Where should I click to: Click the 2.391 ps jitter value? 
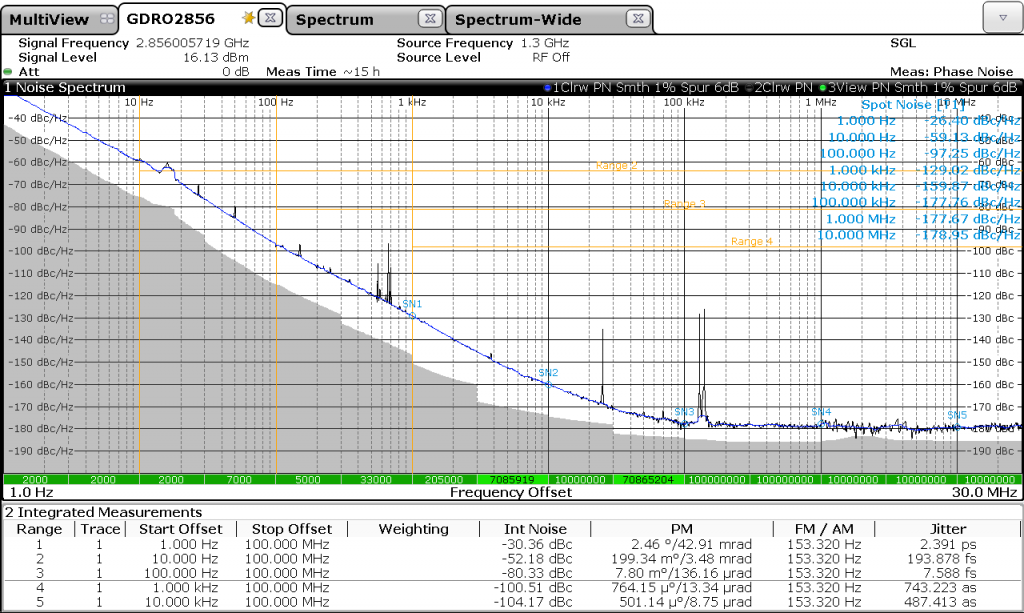tap(948, 544)
